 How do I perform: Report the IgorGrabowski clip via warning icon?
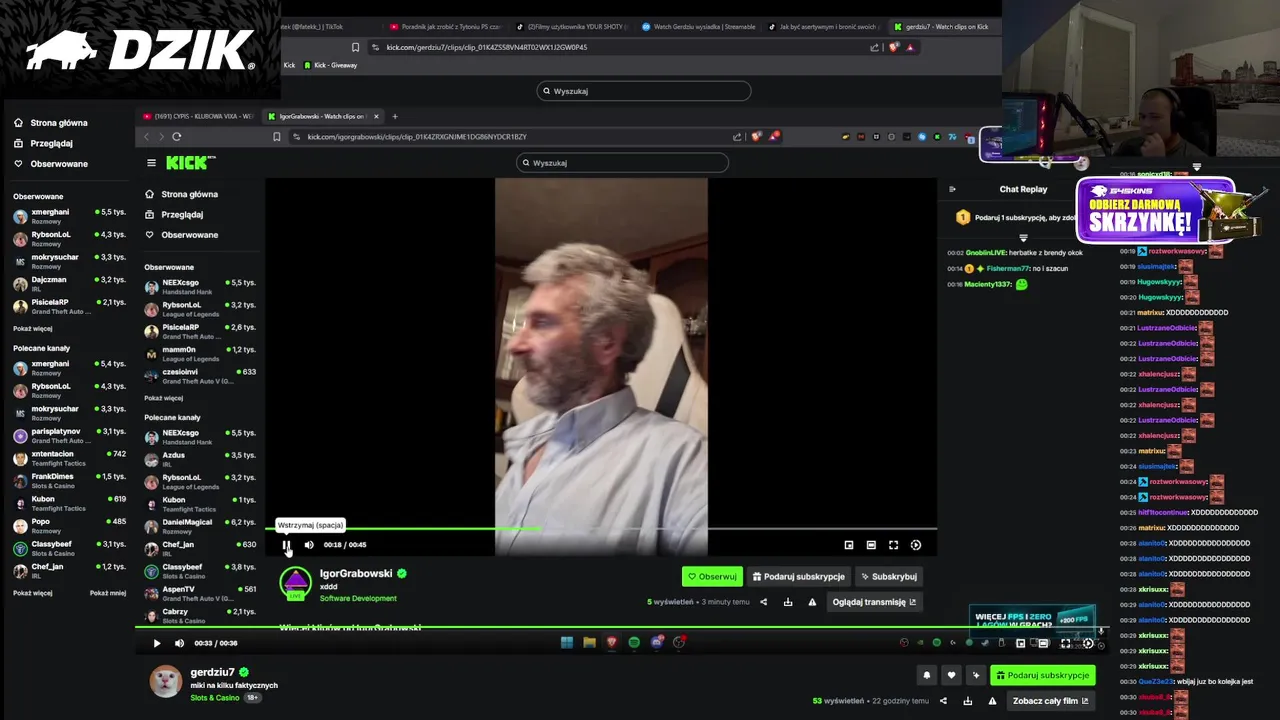[812, 602]
